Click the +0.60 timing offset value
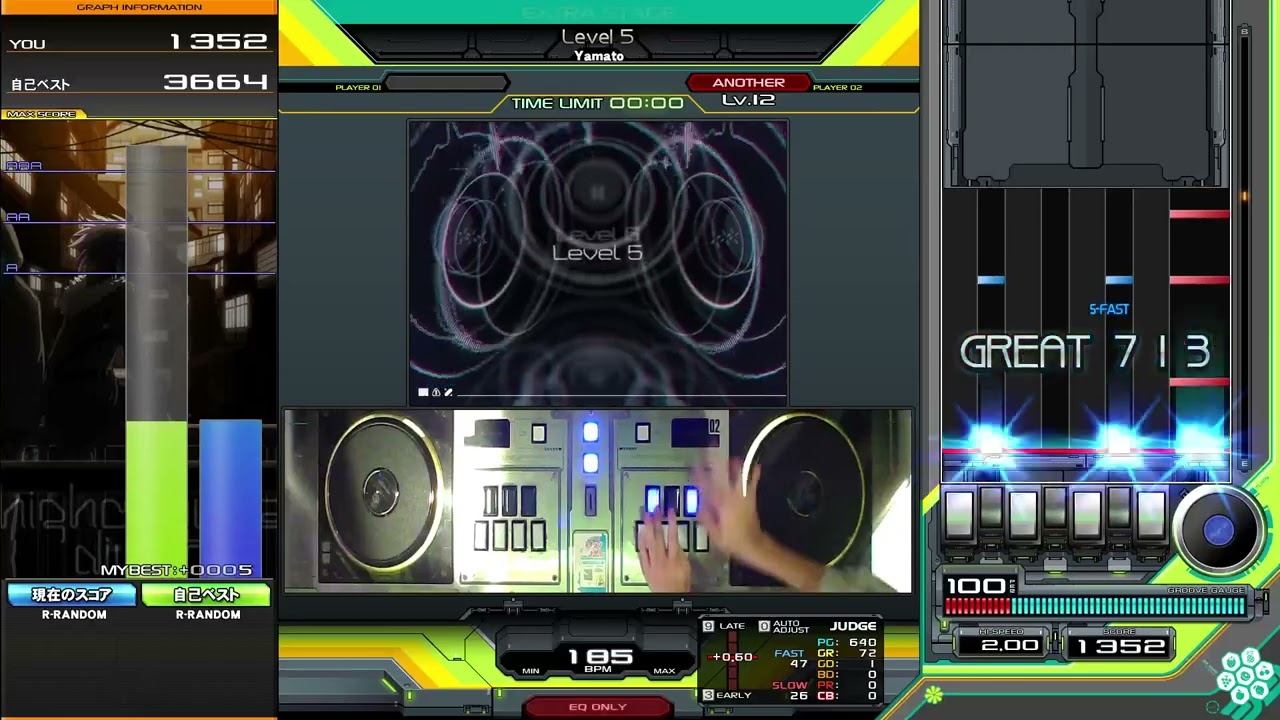 tap(732, 657)
